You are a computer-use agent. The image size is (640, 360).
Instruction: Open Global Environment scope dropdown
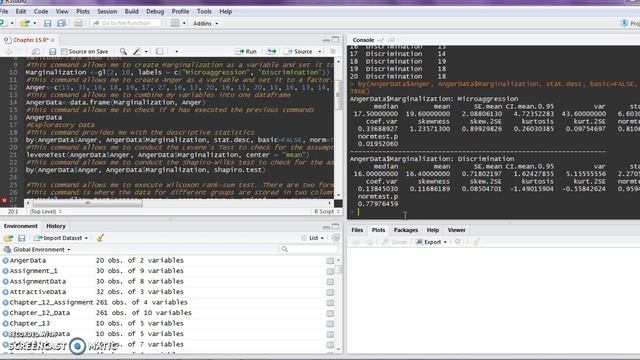coord(37,249)
